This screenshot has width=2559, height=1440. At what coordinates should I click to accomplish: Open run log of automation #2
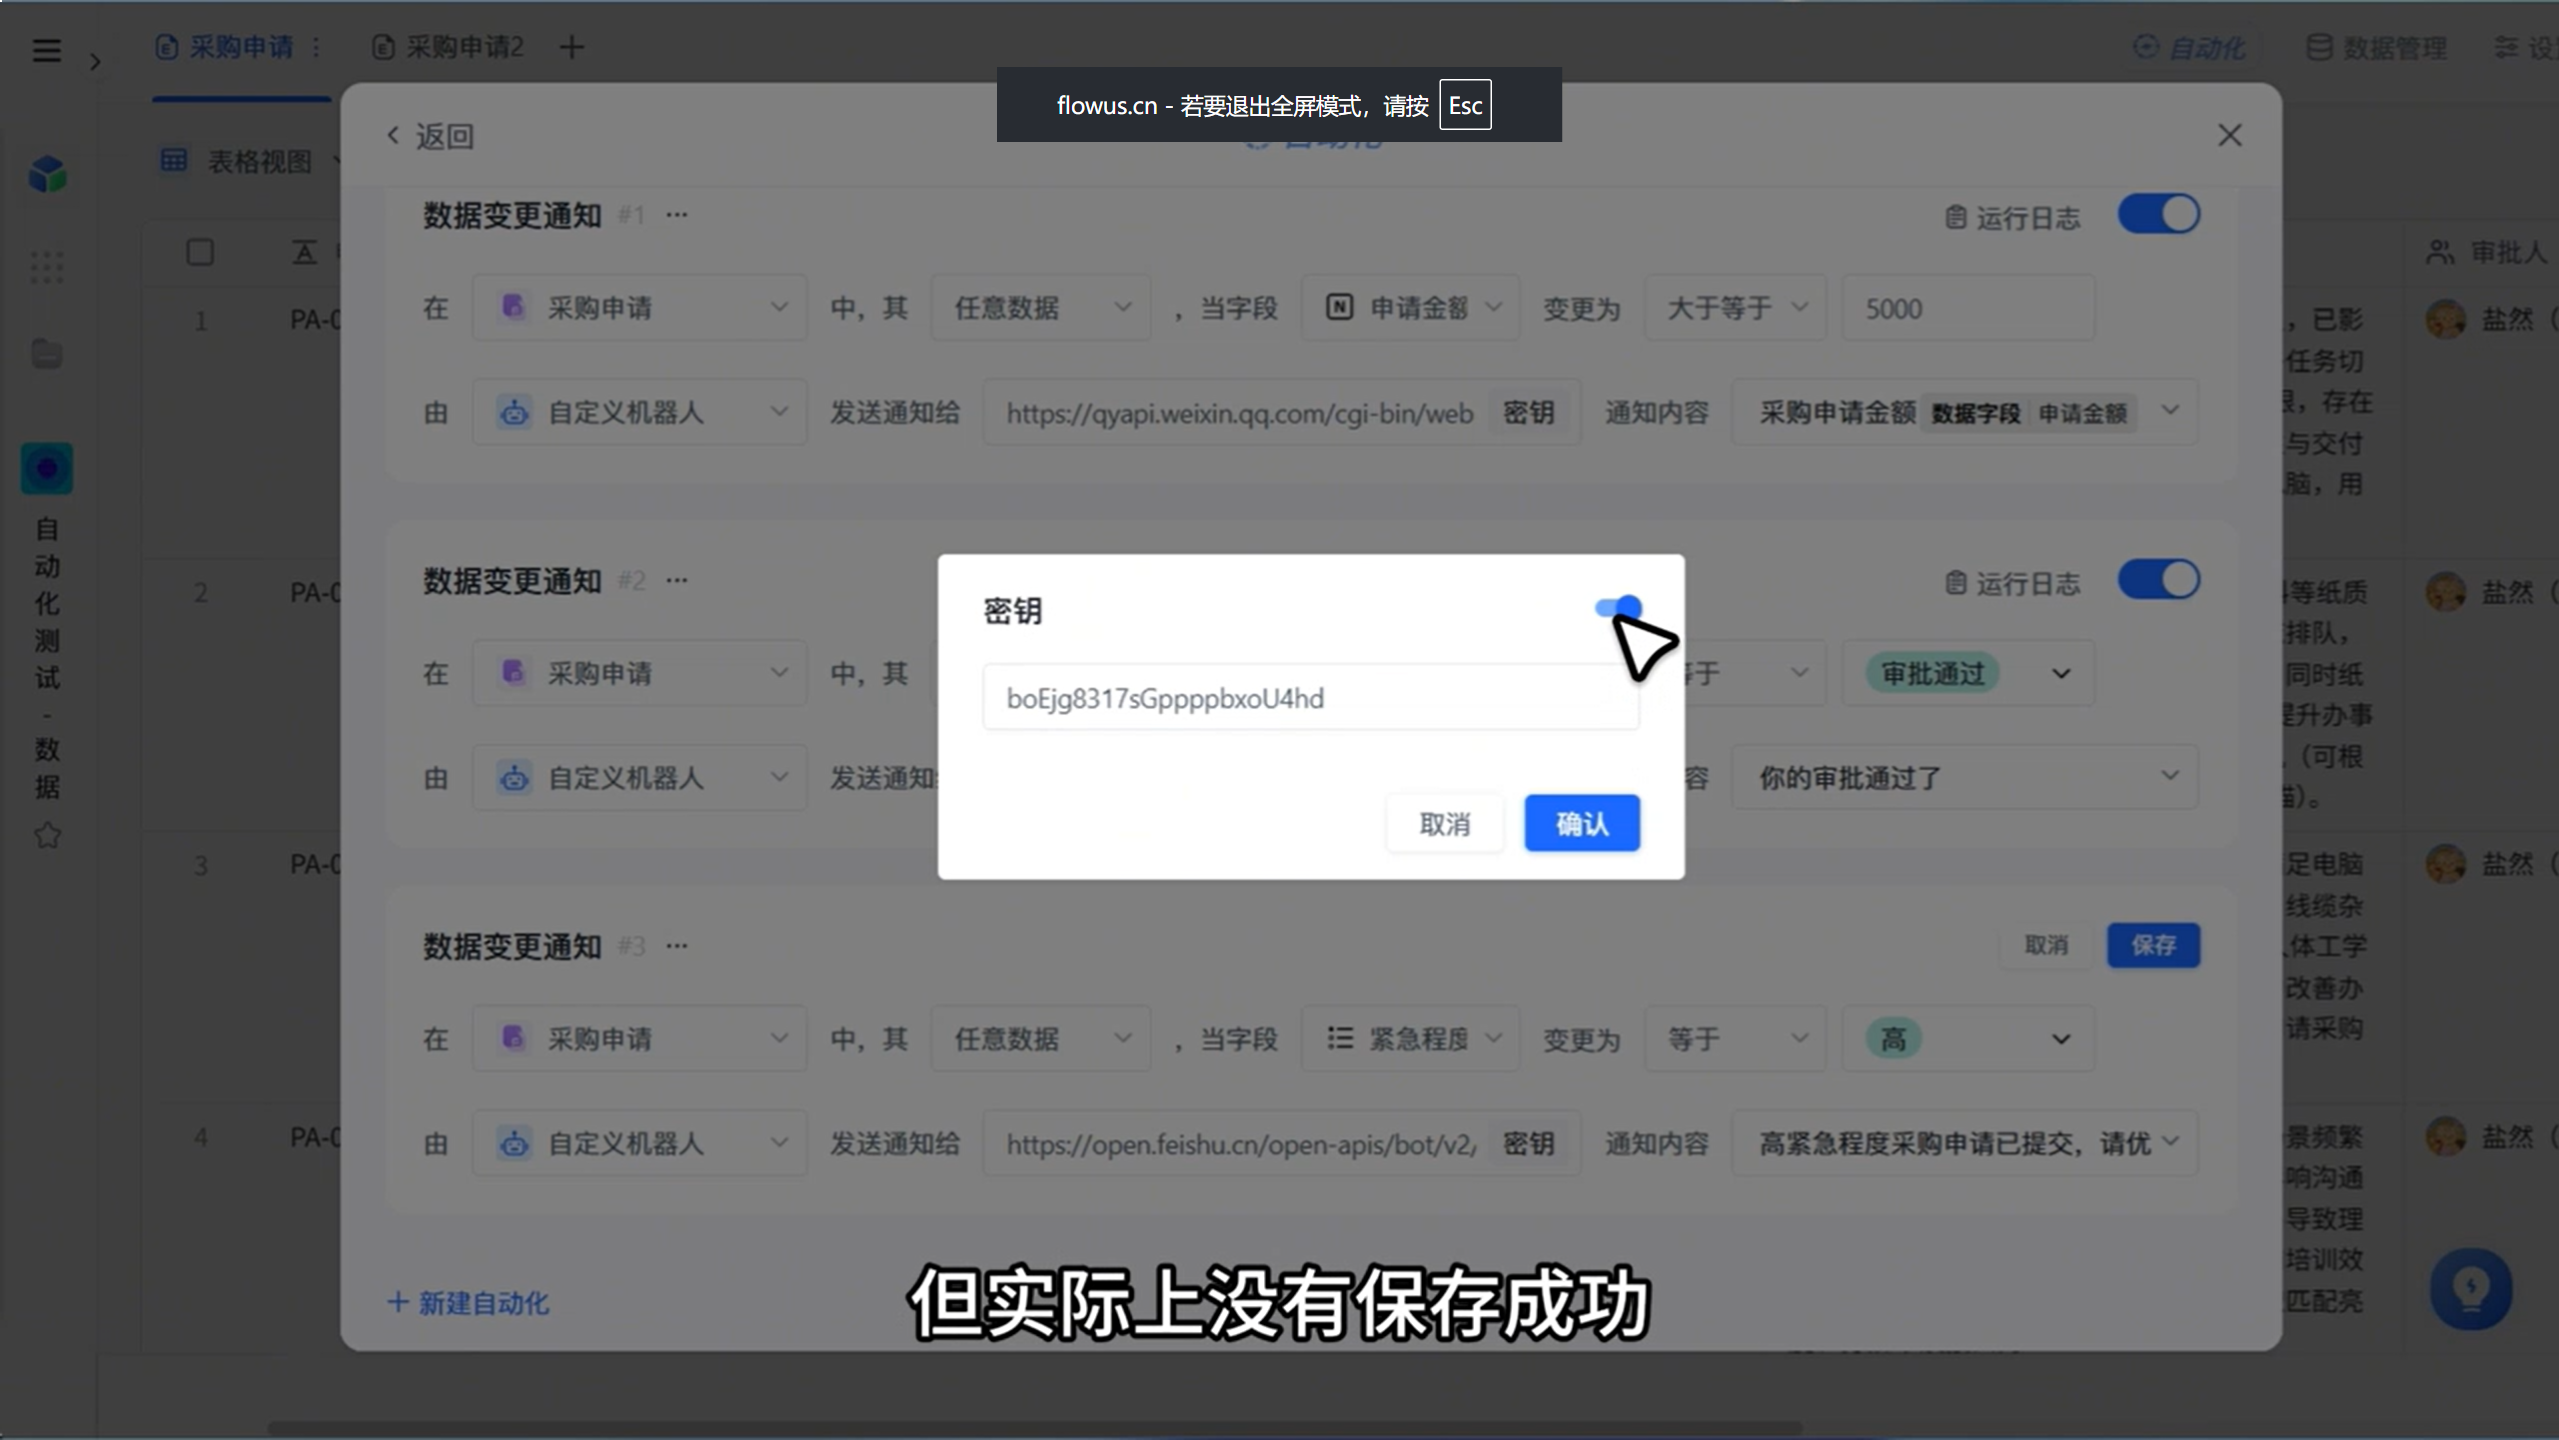(x=2012, y=583)
